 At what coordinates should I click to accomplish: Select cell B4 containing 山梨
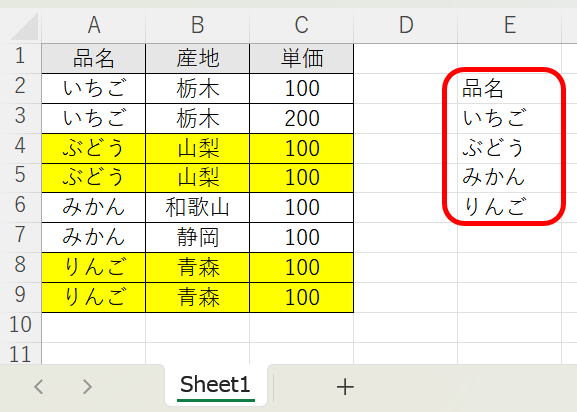[198, 148]
